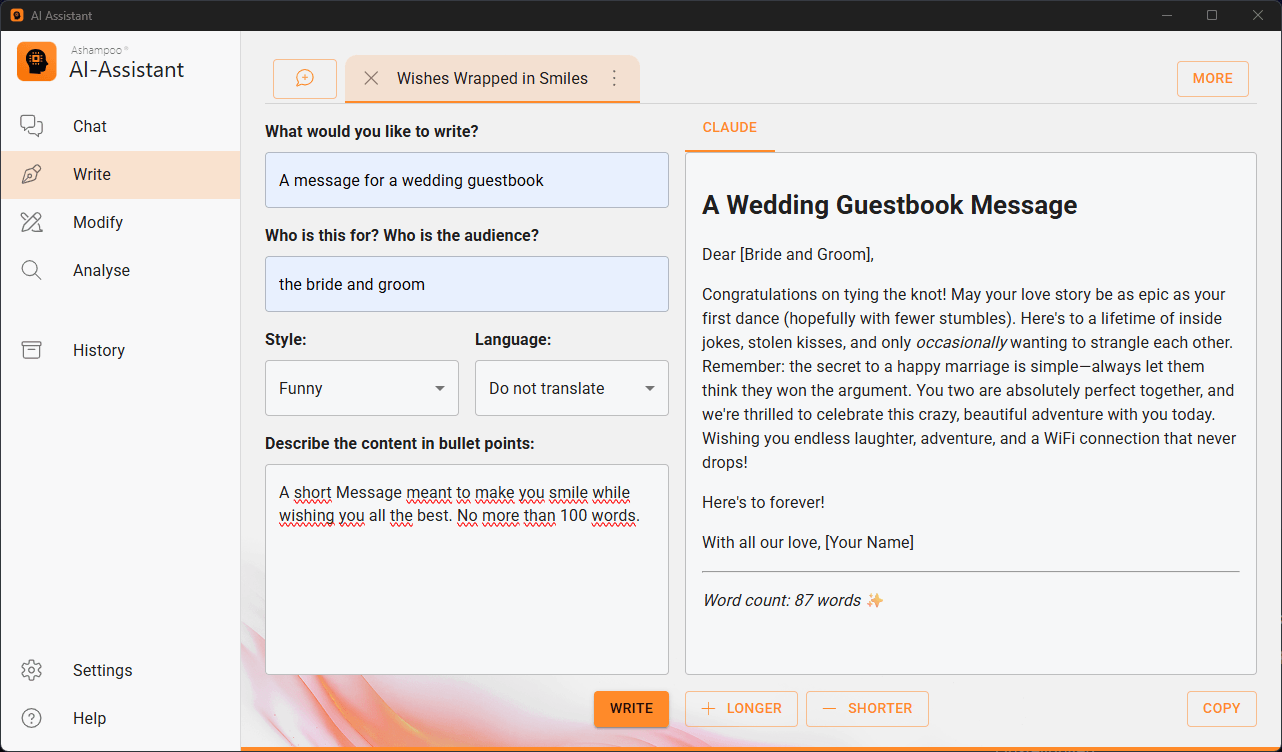This screenshot has width=1282, height=752.
Task: Click the audience input field
Action: [467, 284]
